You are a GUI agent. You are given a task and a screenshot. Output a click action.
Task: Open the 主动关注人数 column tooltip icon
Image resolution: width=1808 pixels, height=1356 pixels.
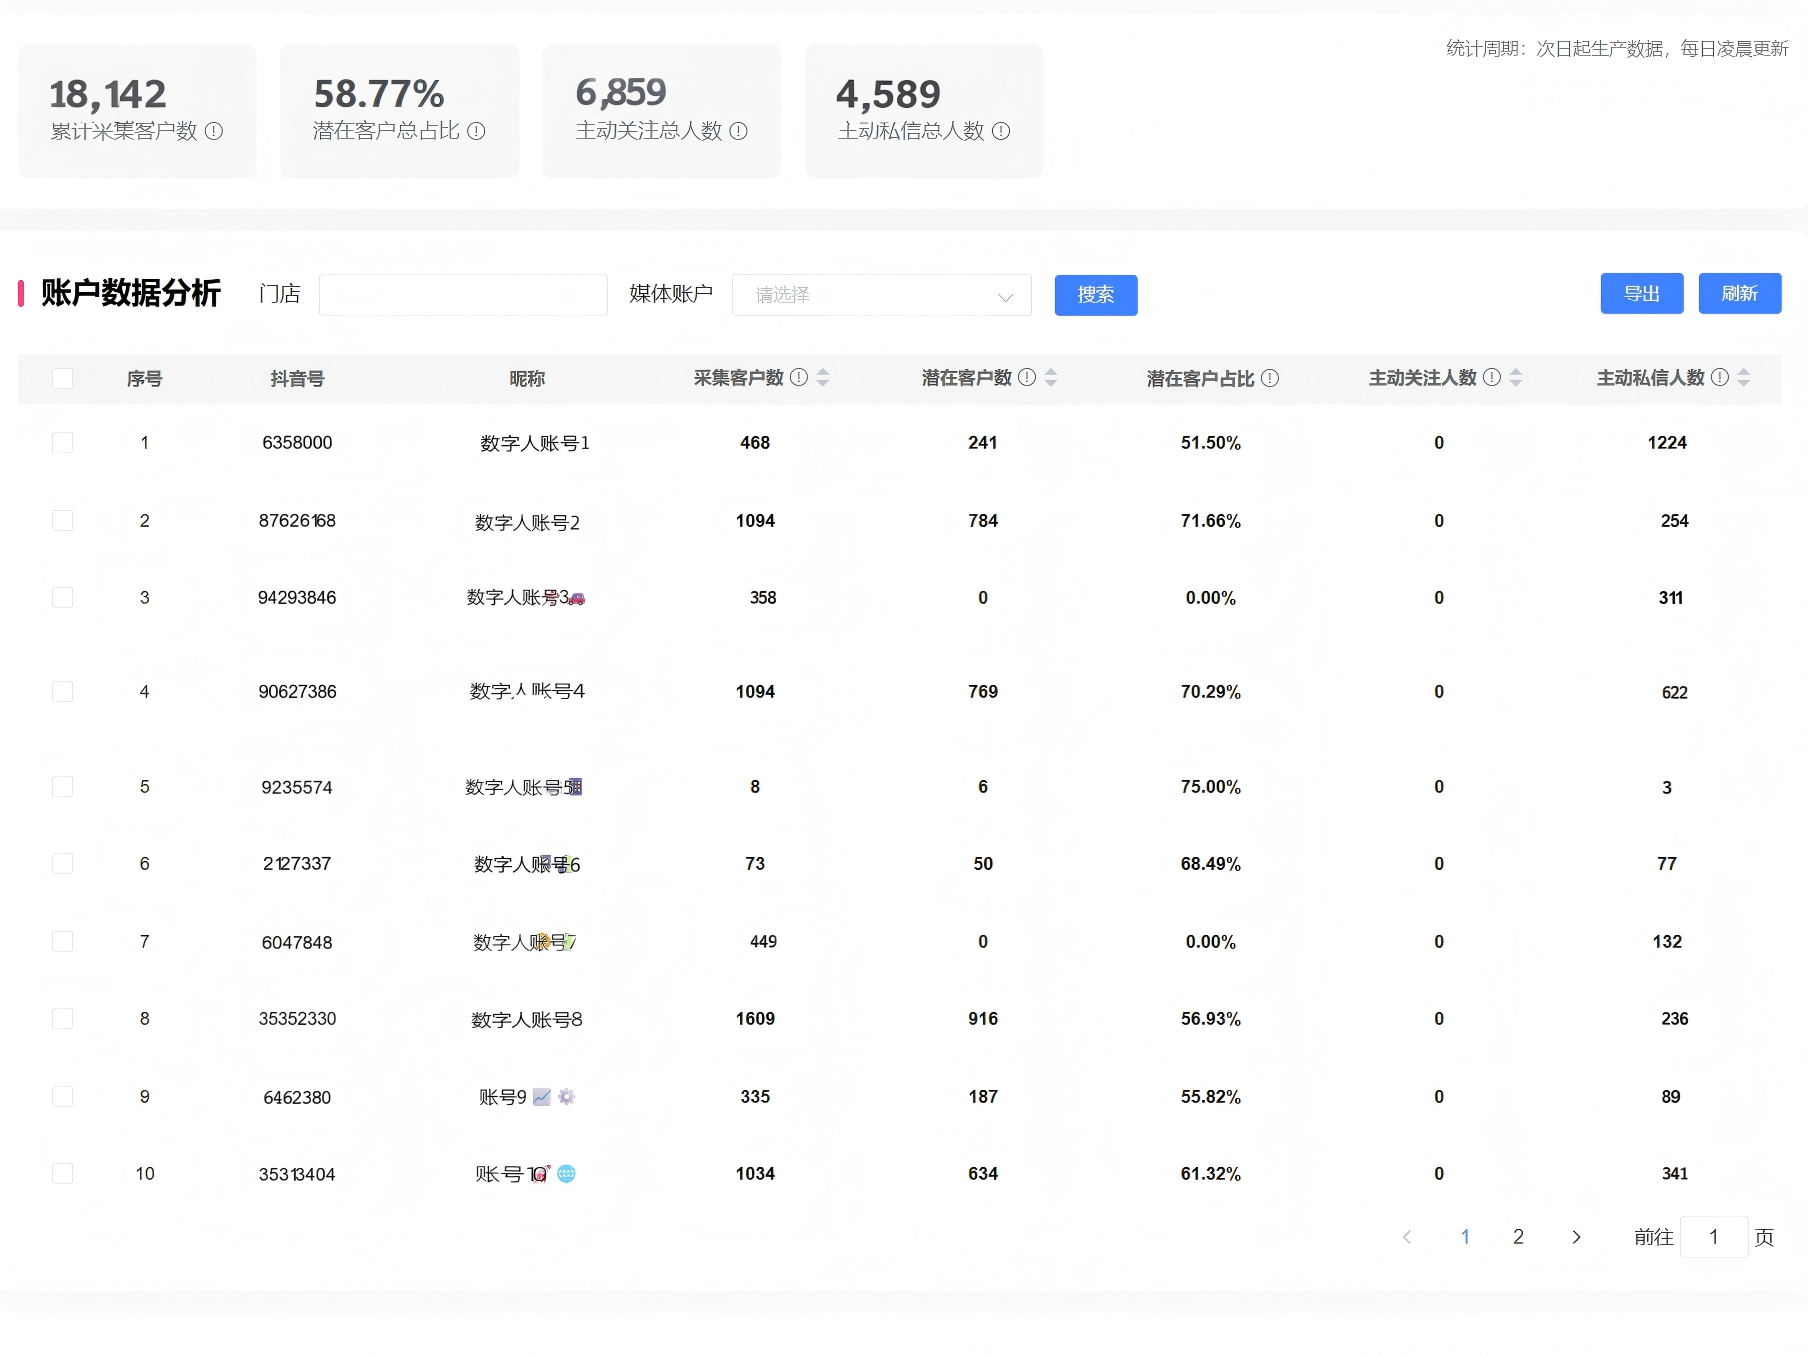click(x=1491, y=378)
